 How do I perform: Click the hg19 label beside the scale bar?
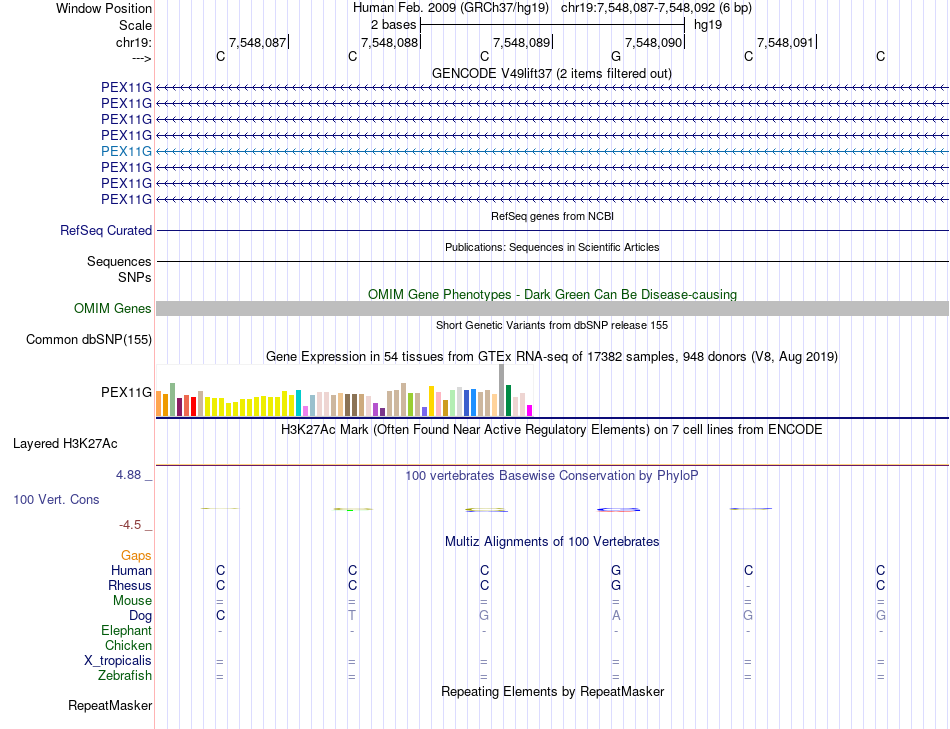pyautogui.click(x=708, y=25)
